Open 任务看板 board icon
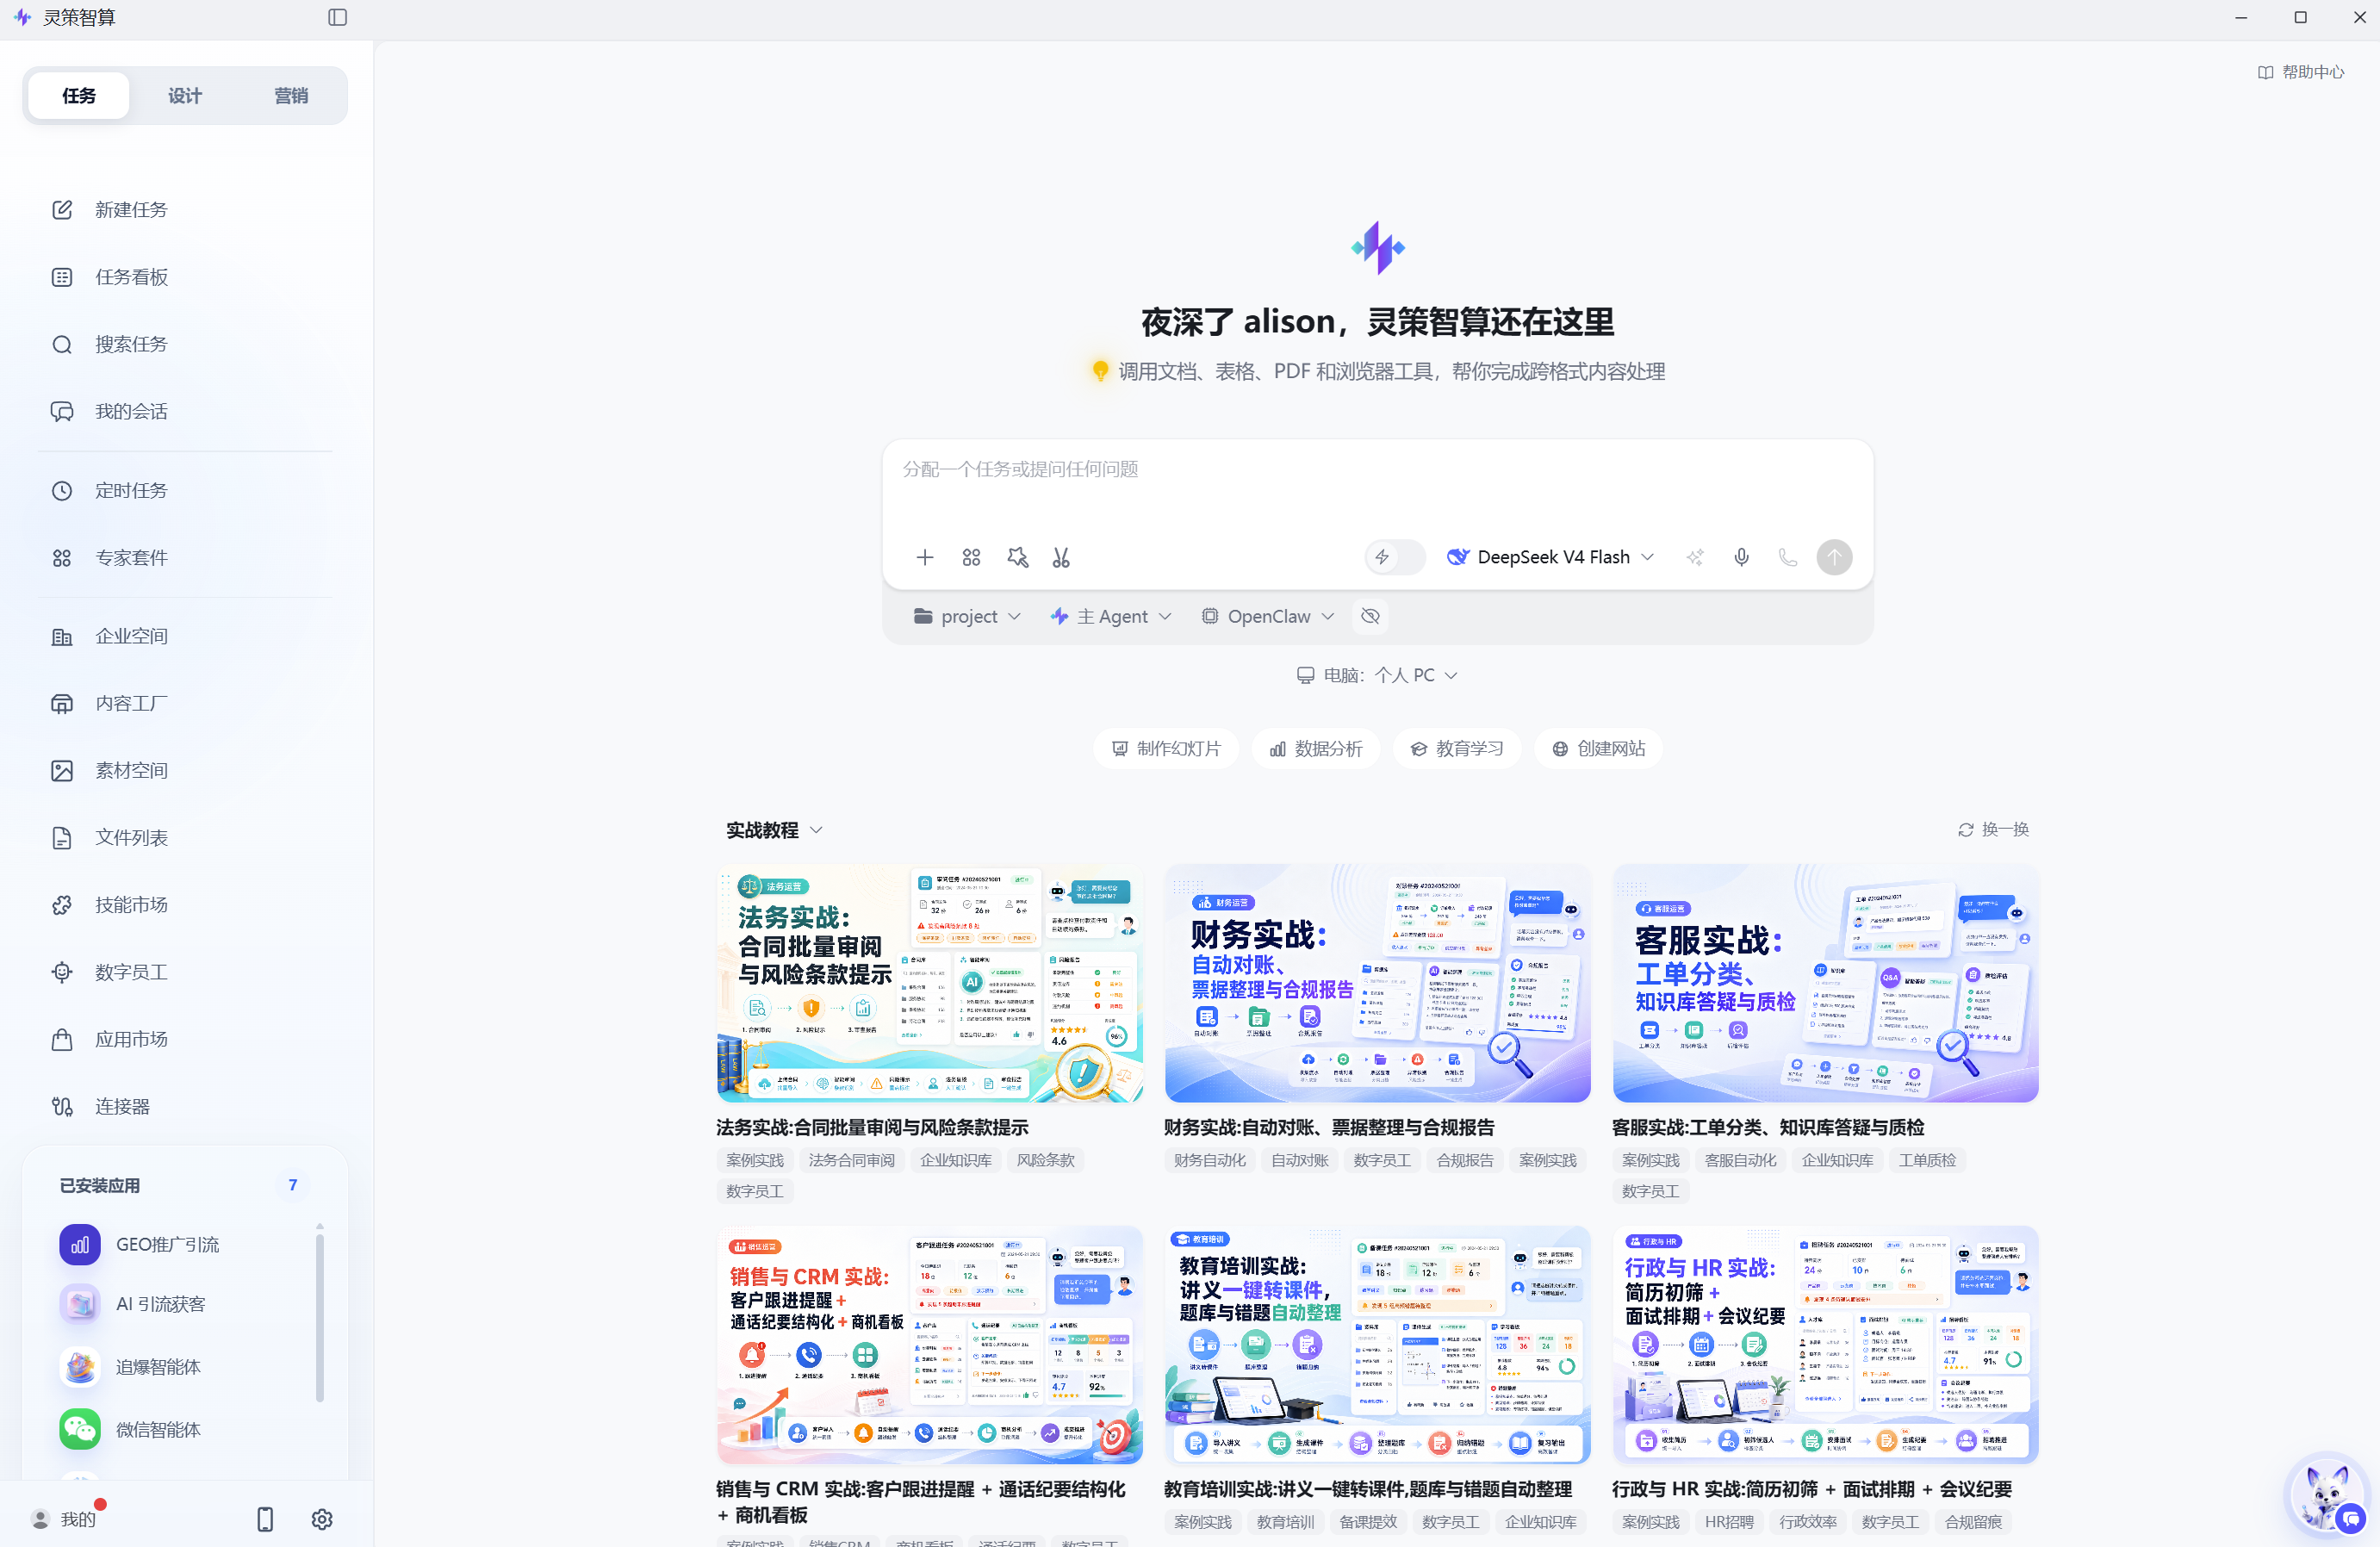Image resolution: width=2380 pixels, height=1547 pixels. [x=62, y=277]
